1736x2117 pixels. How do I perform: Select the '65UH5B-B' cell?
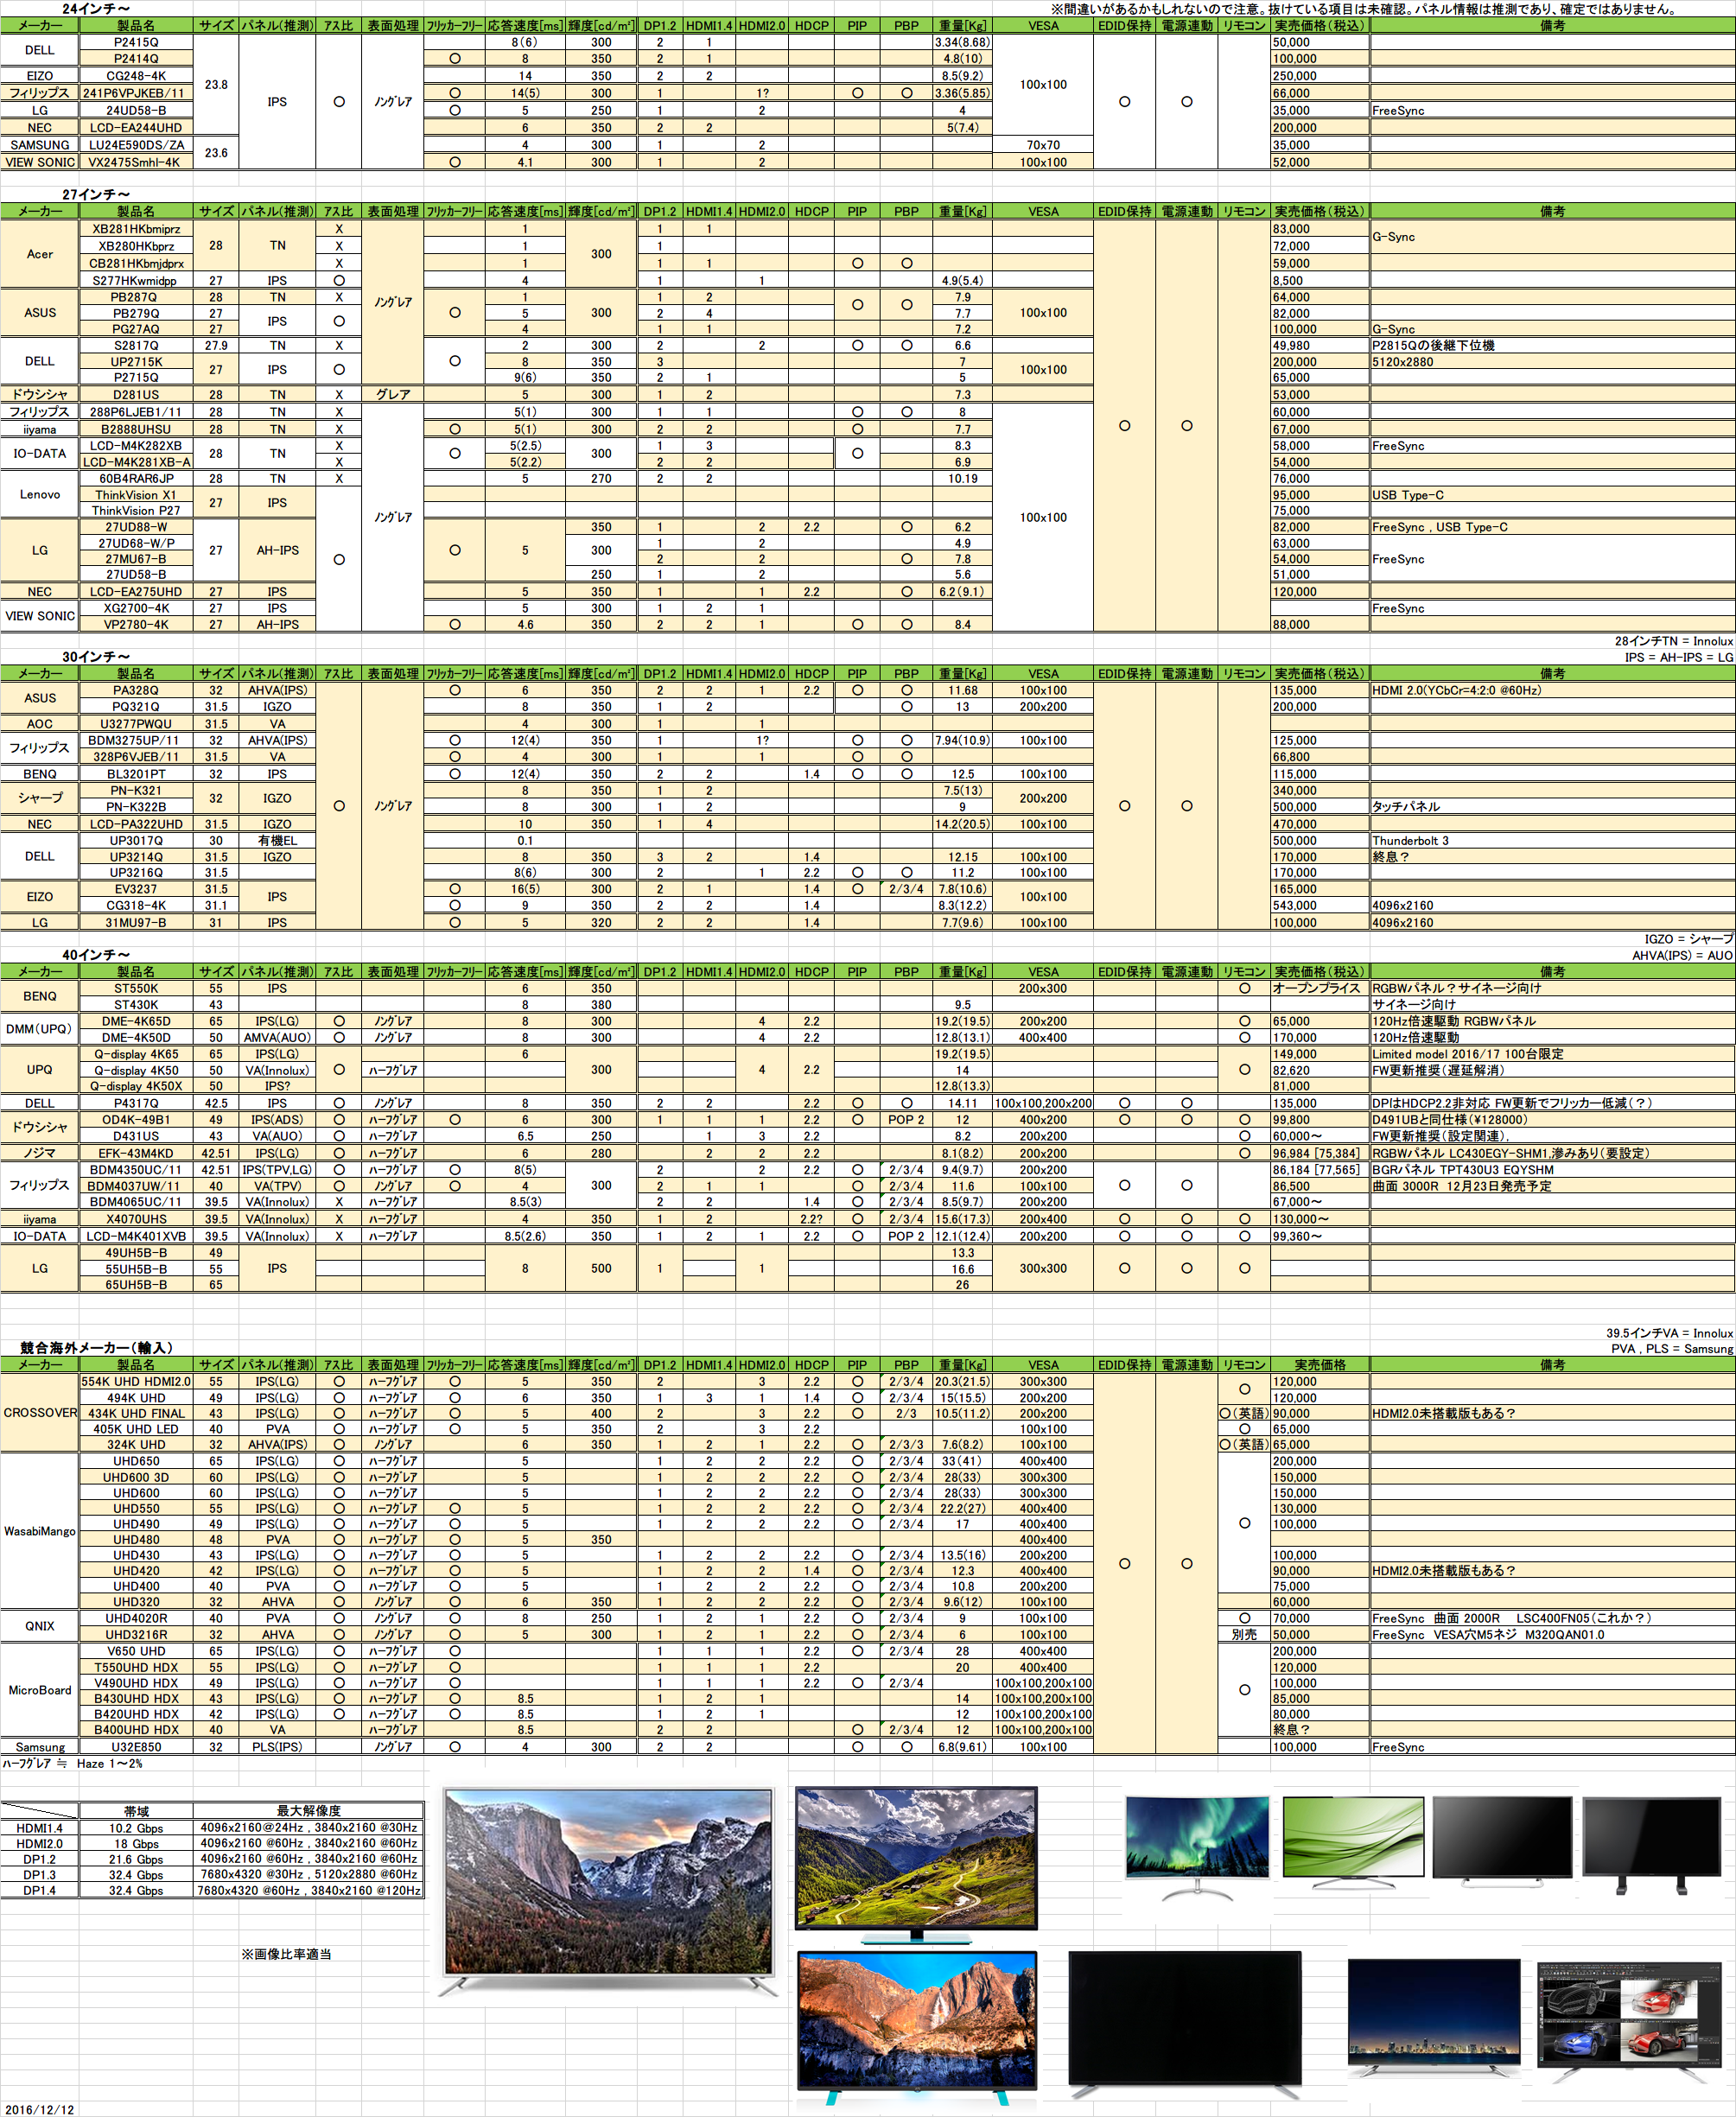[136, 1285]
